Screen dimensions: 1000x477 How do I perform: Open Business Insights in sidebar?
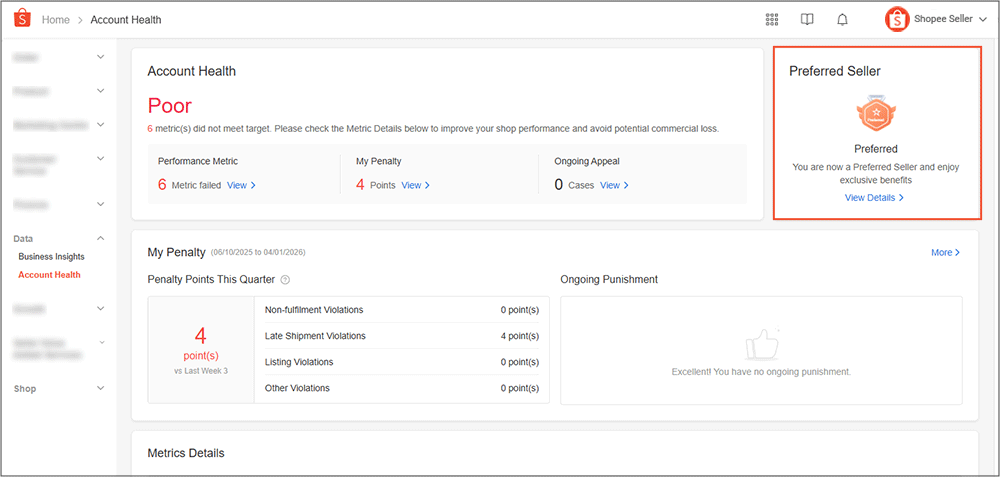pyautogui.click(x=51, y=257)
